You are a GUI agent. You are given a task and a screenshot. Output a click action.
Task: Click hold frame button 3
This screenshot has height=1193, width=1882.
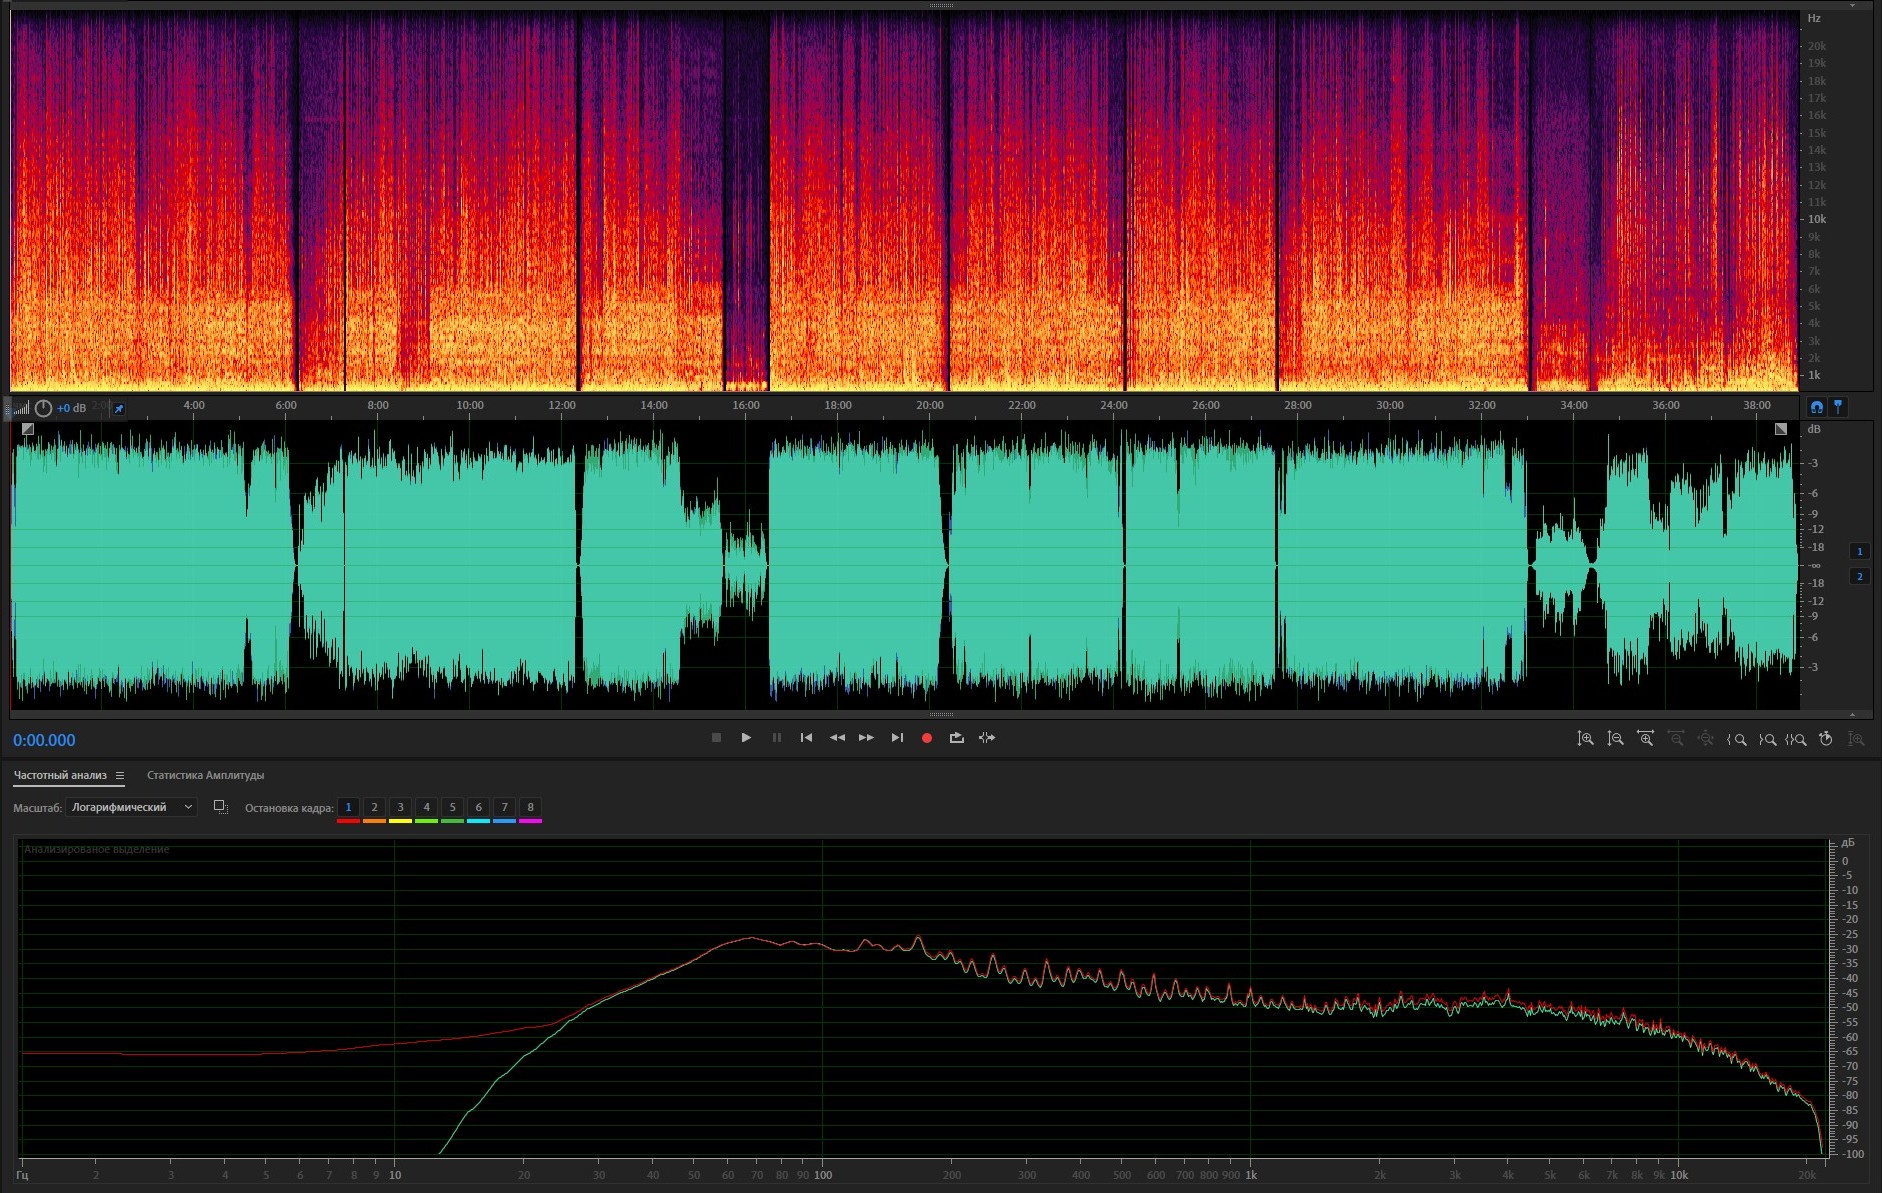tap(400, 807)
